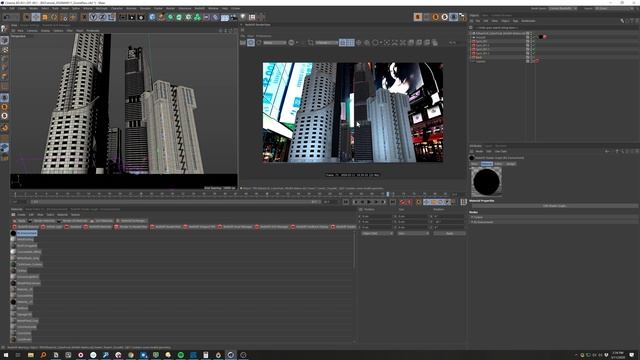The height and width of the screenshot is (360, 640).
Task: Add a Cube primitive from toolbar
Action: (152, 17)
